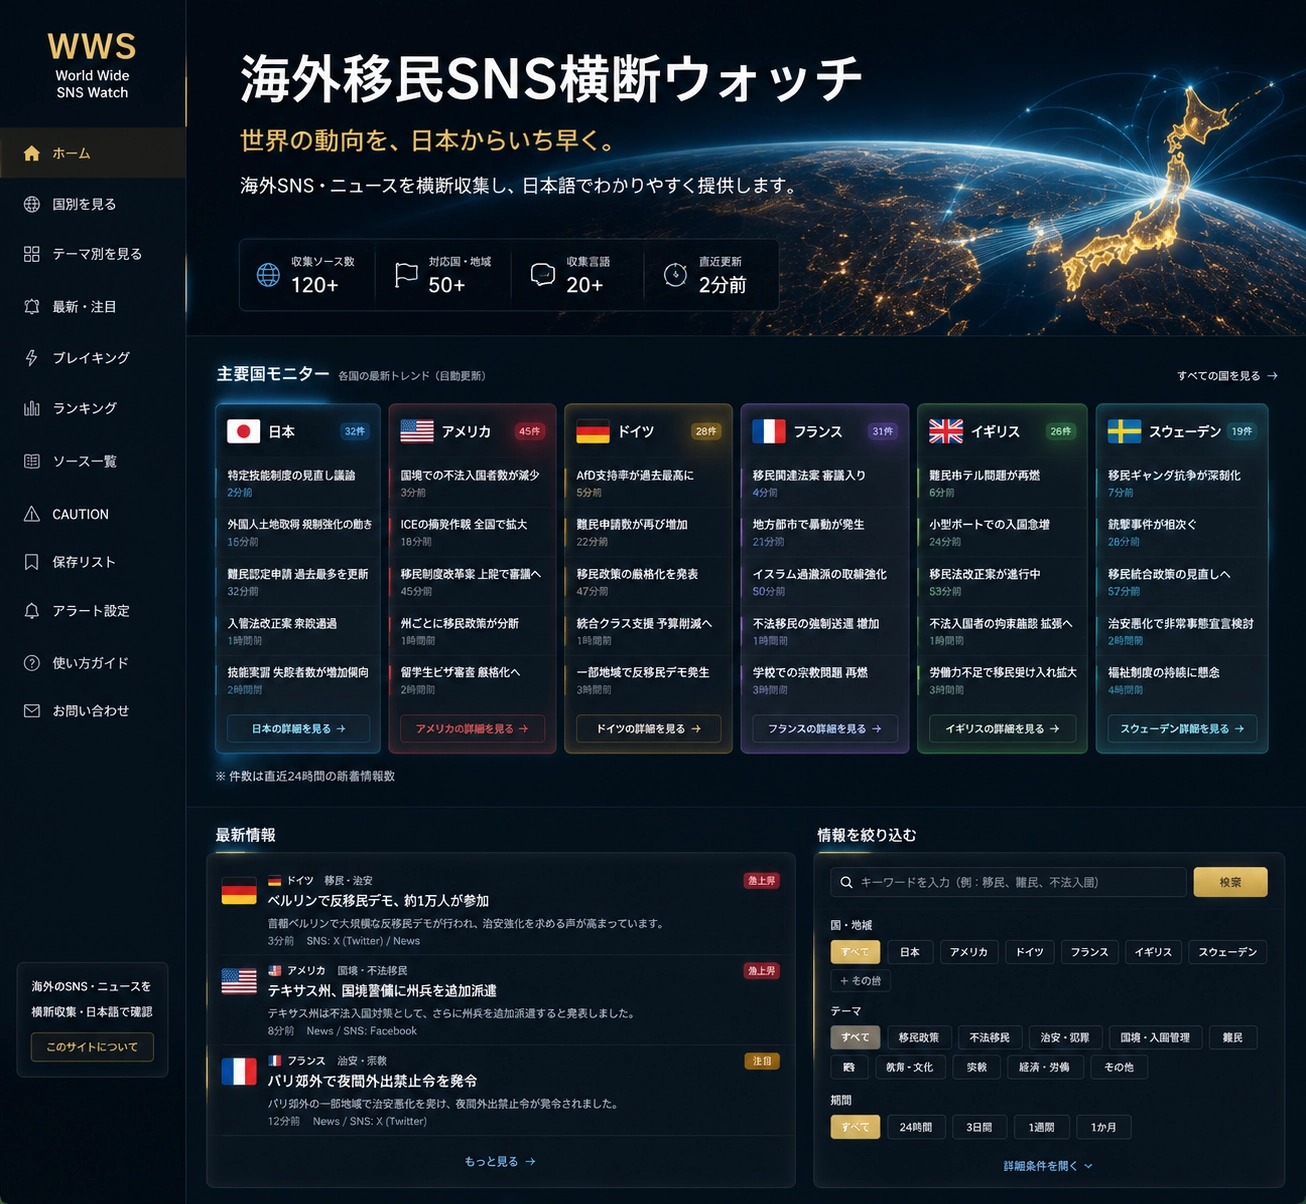This screenshot has width=1306, height=1204.
Task: Click the UK flag in monitor card
Action: click(x=946, y=431)
